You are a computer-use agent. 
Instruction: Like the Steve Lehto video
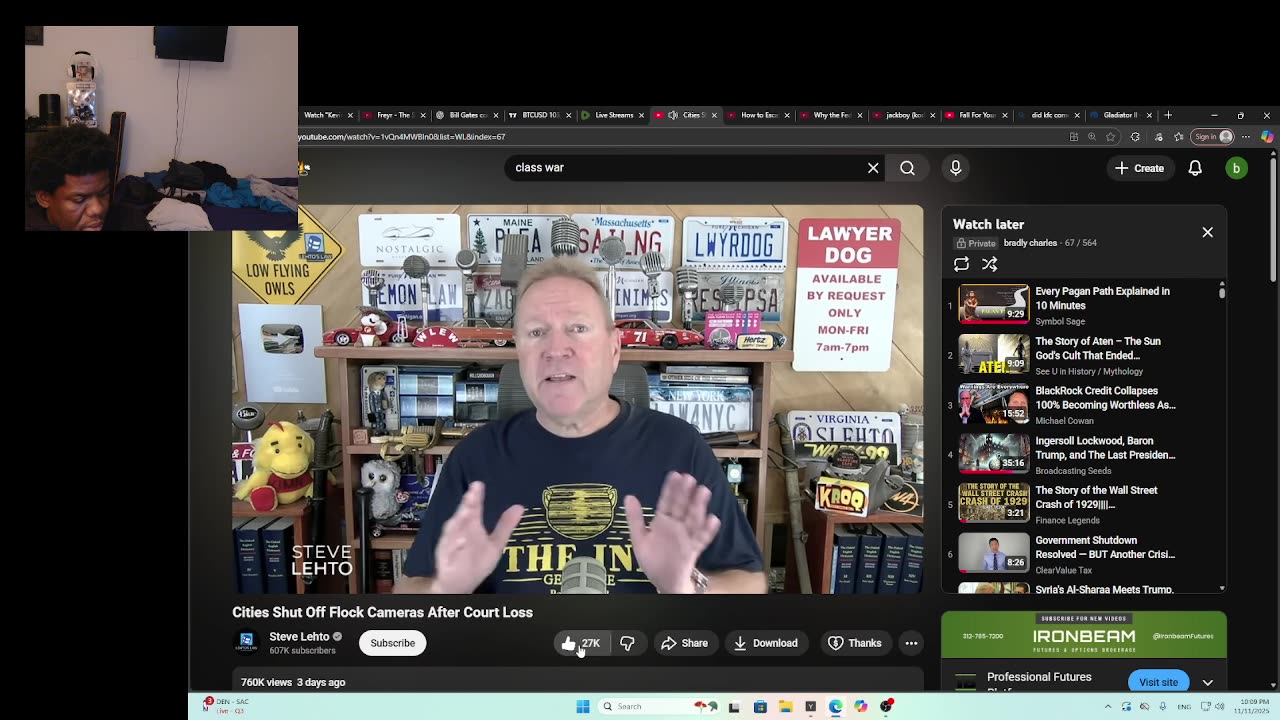pos(580,643)
